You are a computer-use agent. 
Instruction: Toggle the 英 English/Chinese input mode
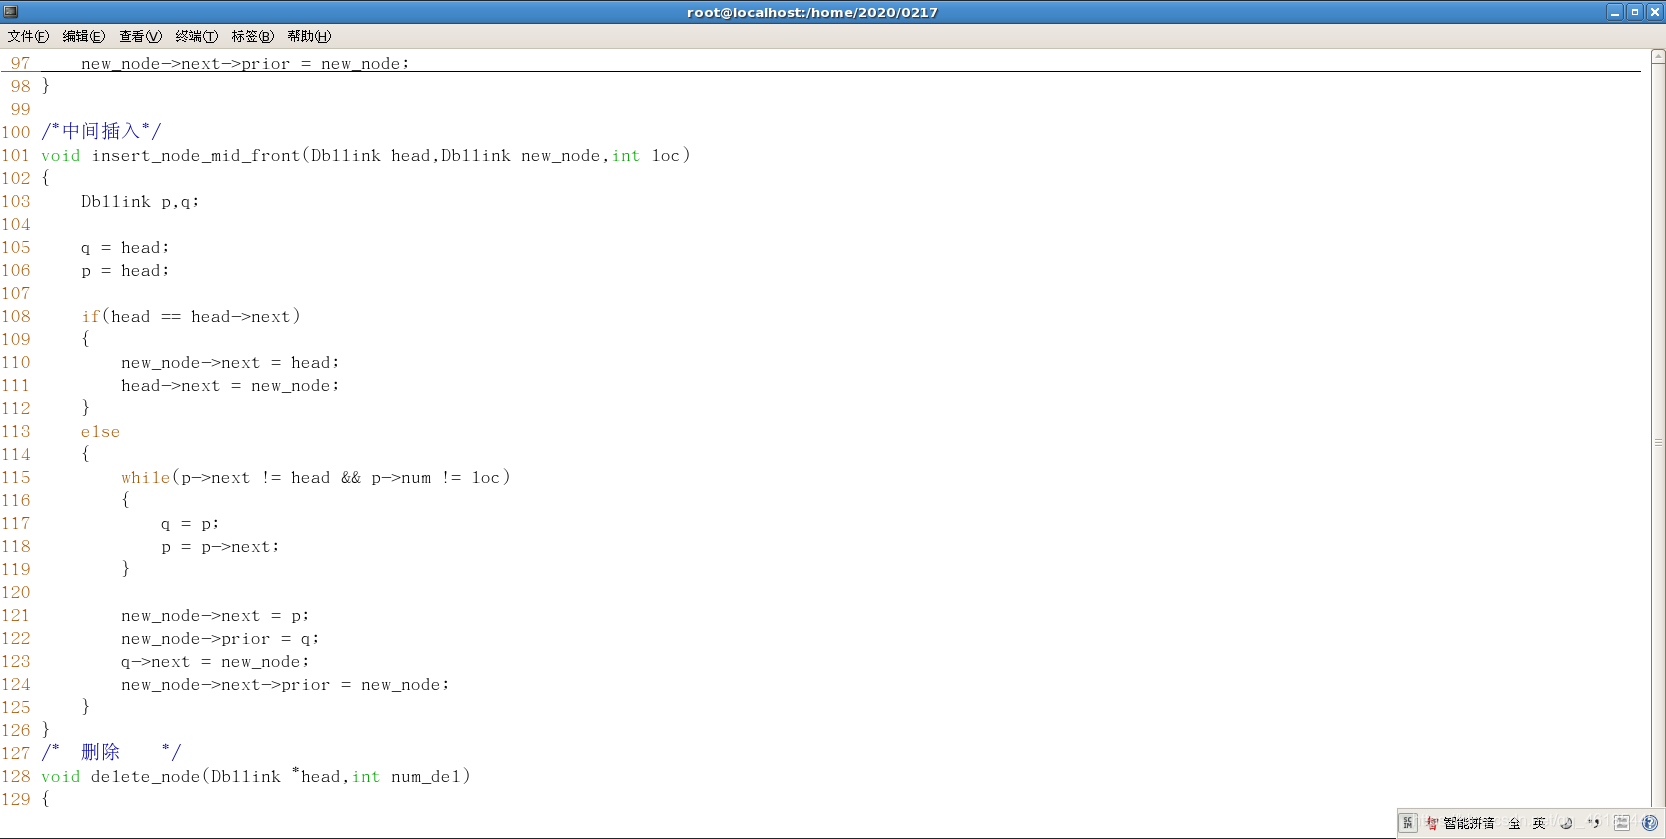tap(1539, 823)
